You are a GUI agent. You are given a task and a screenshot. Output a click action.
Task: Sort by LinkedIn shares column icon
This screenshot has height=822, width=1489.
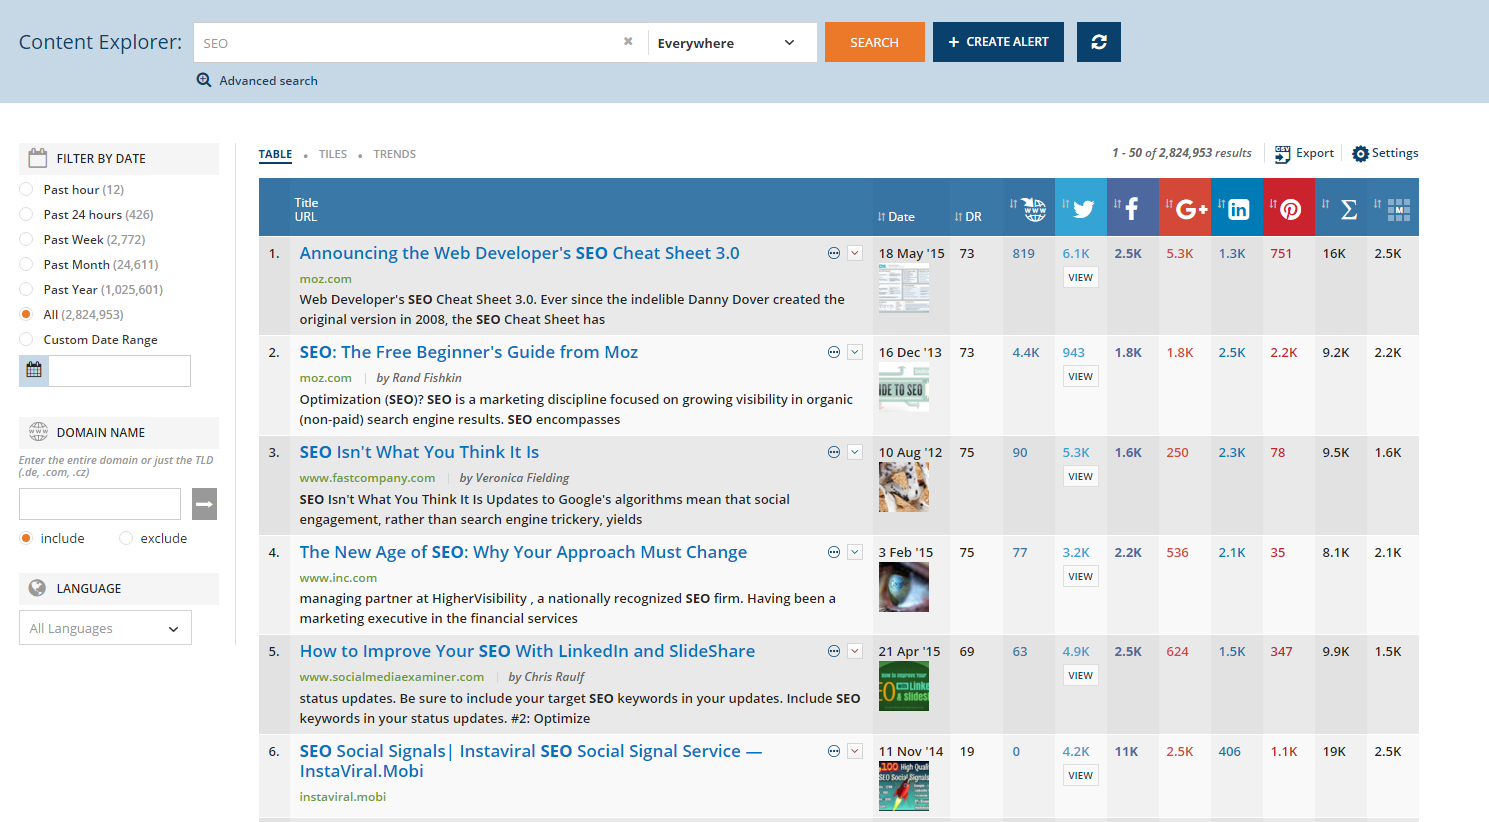tap(1237, 208)
